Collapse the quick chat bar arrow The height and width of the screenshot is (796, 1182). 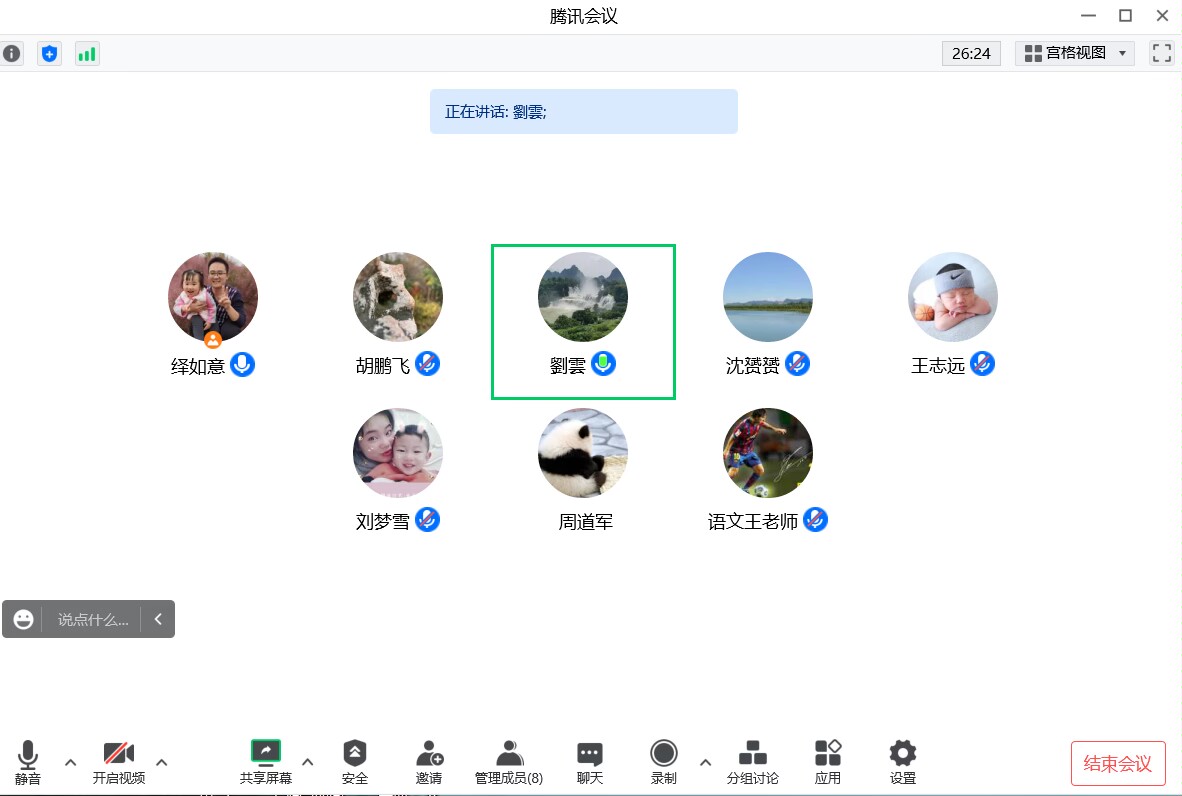click(158, 619)
